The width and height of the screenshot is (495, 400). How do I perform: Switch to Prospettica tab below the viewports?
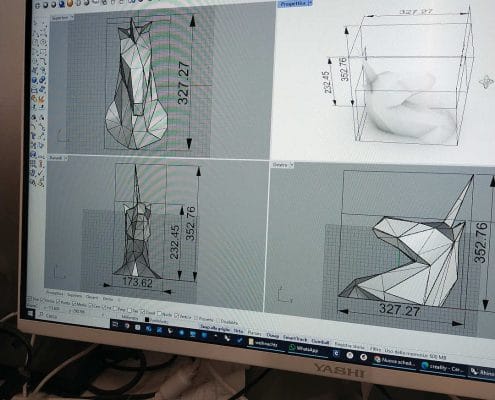click(x=55, y=293)
